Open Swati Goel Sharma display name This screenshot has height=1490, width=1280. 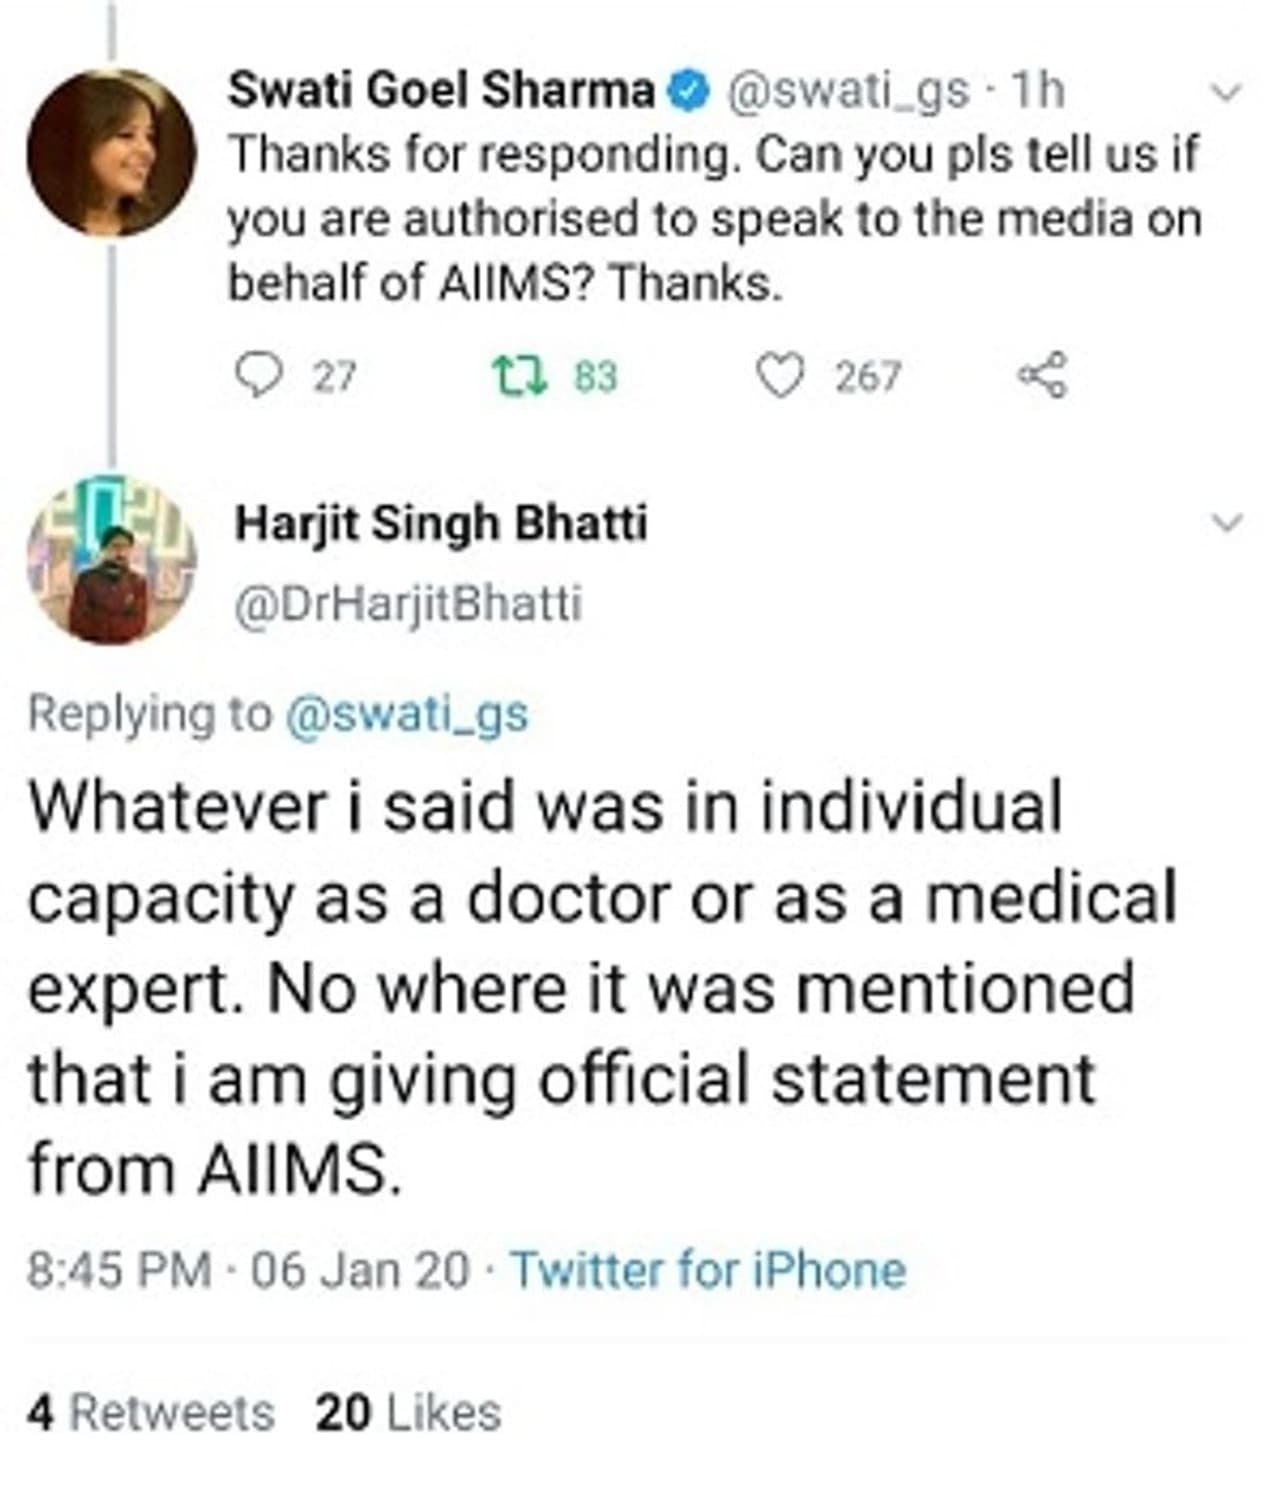click(440, 92)
